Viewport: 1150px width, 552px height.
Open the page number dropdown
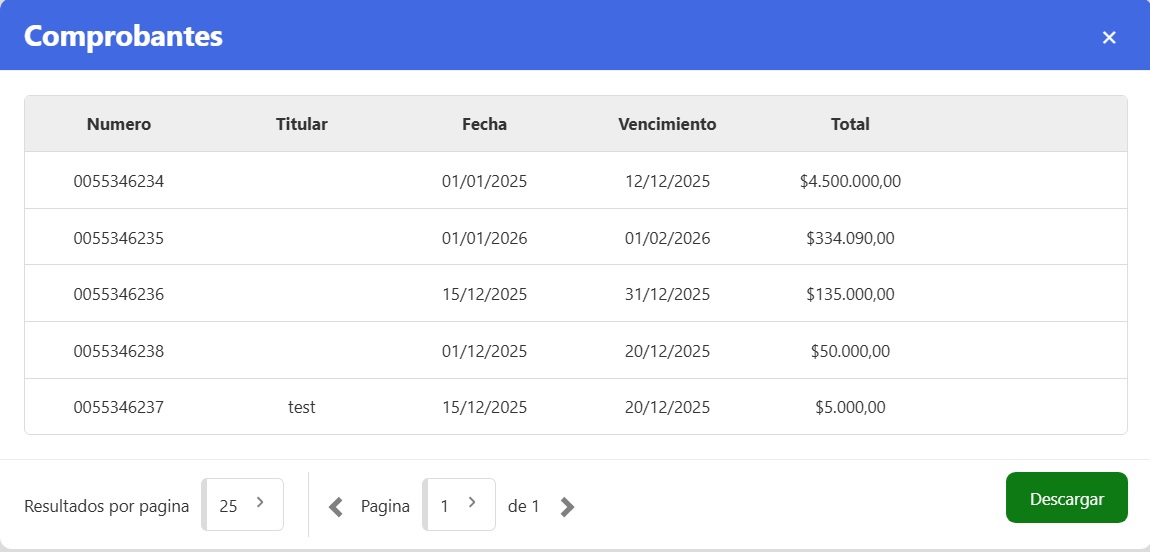click(x=459, y=505)
